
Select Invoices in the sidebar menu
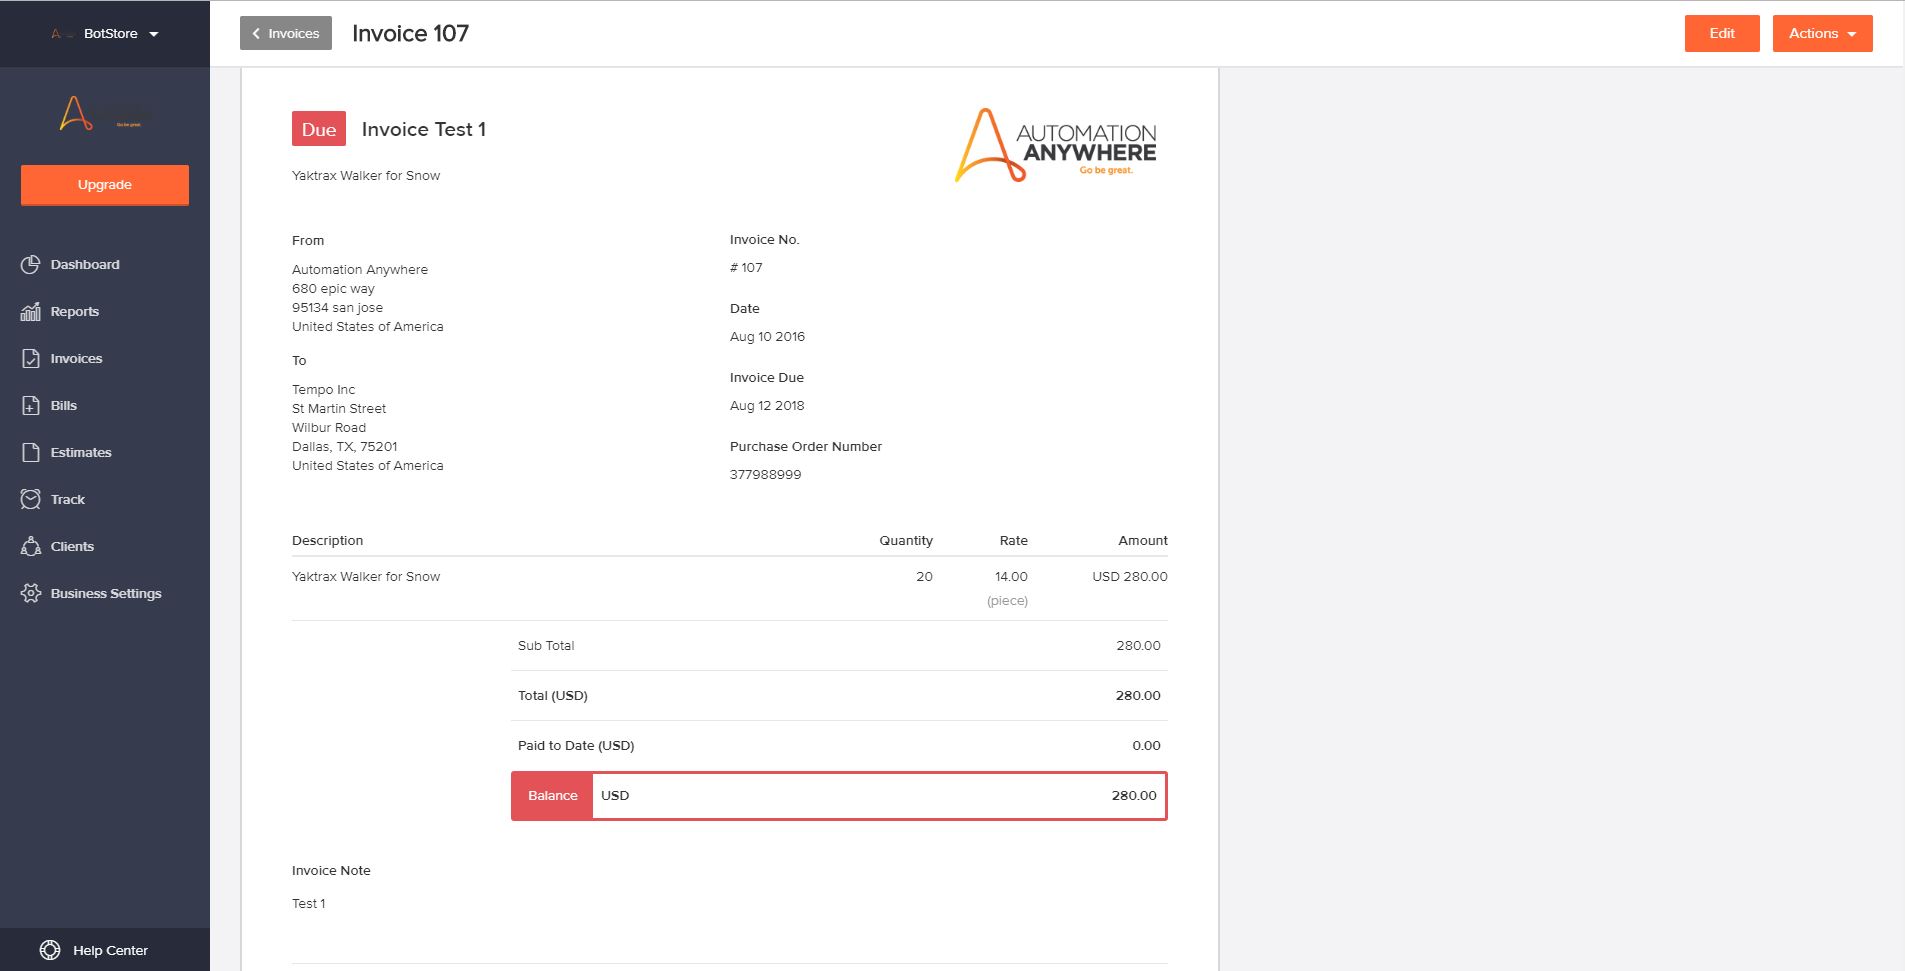77,359
